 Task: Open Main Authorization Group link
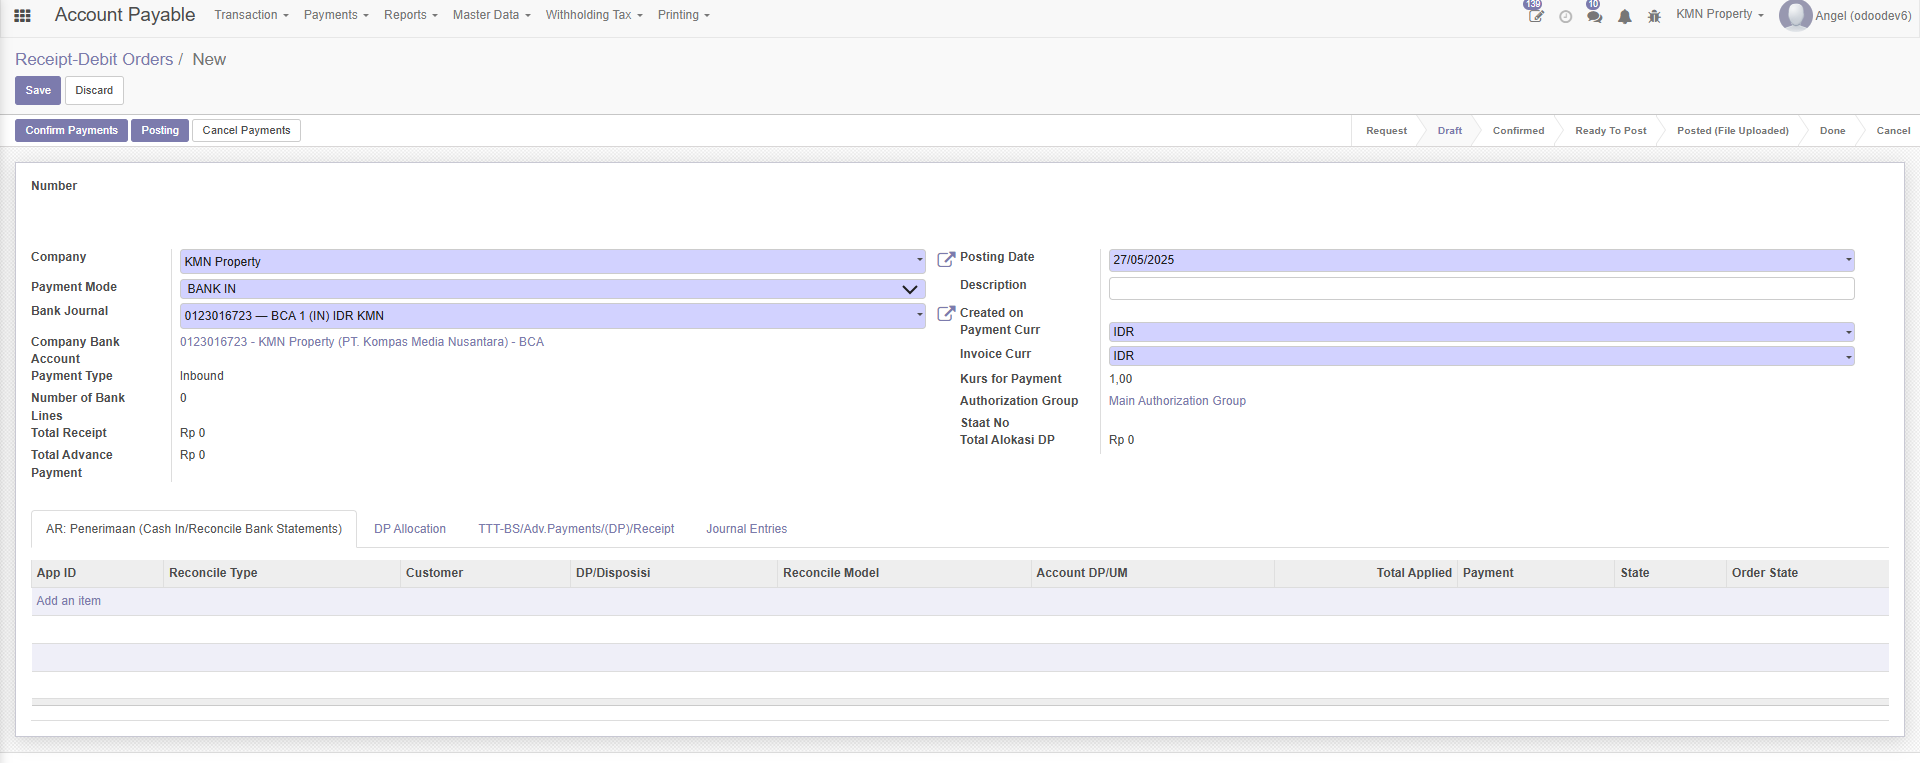1177,401
